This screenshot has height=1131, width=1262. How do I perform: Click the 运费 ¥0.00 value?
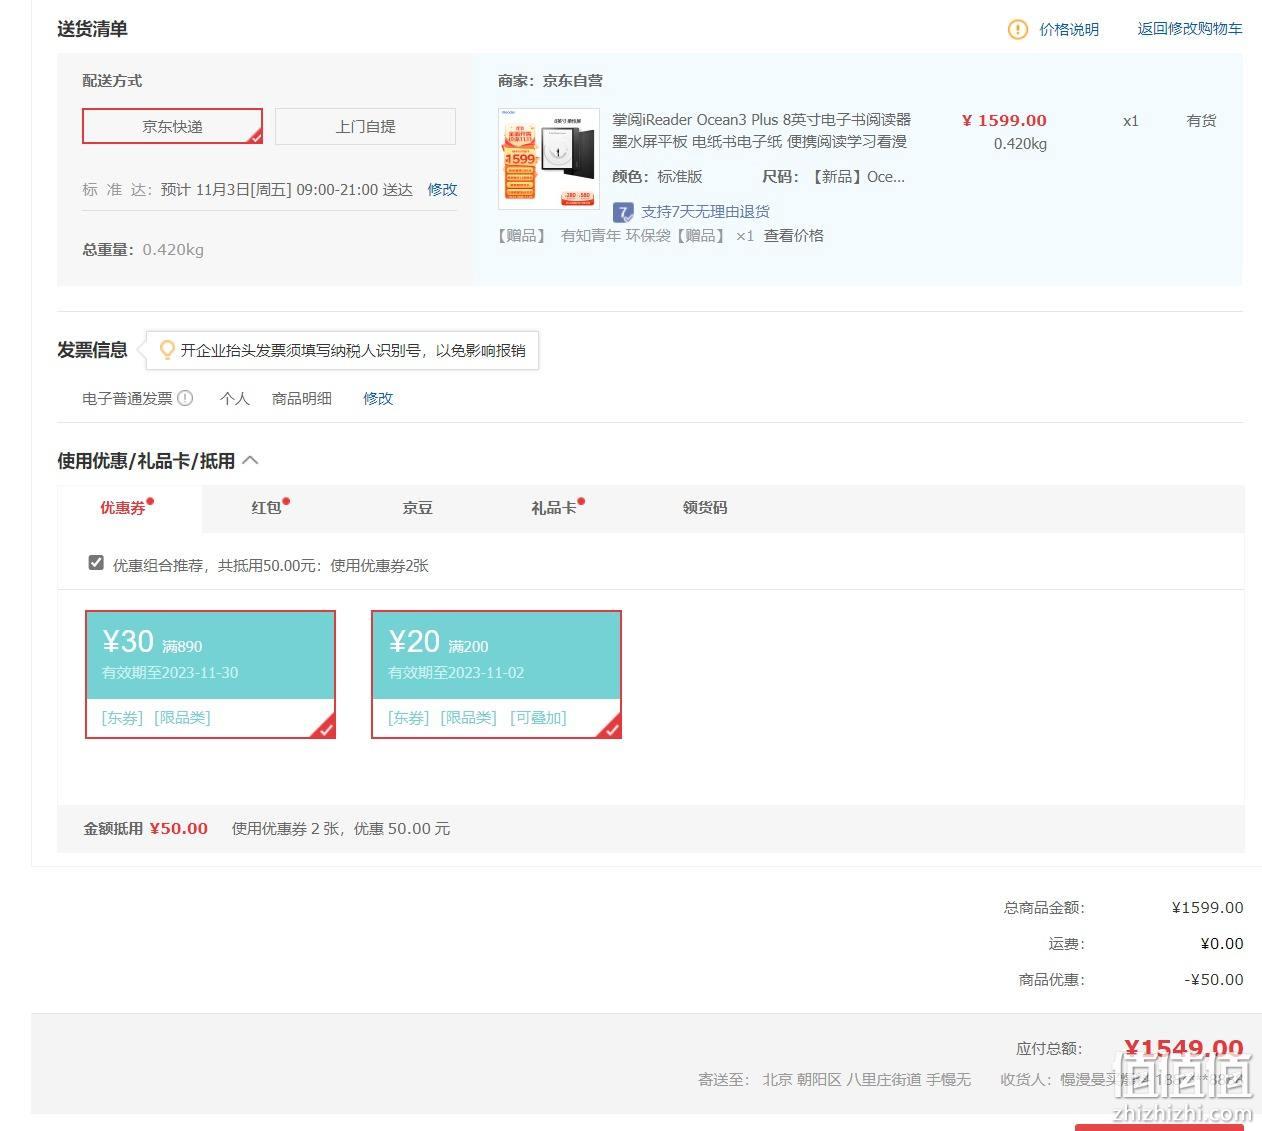point(1222,944)
